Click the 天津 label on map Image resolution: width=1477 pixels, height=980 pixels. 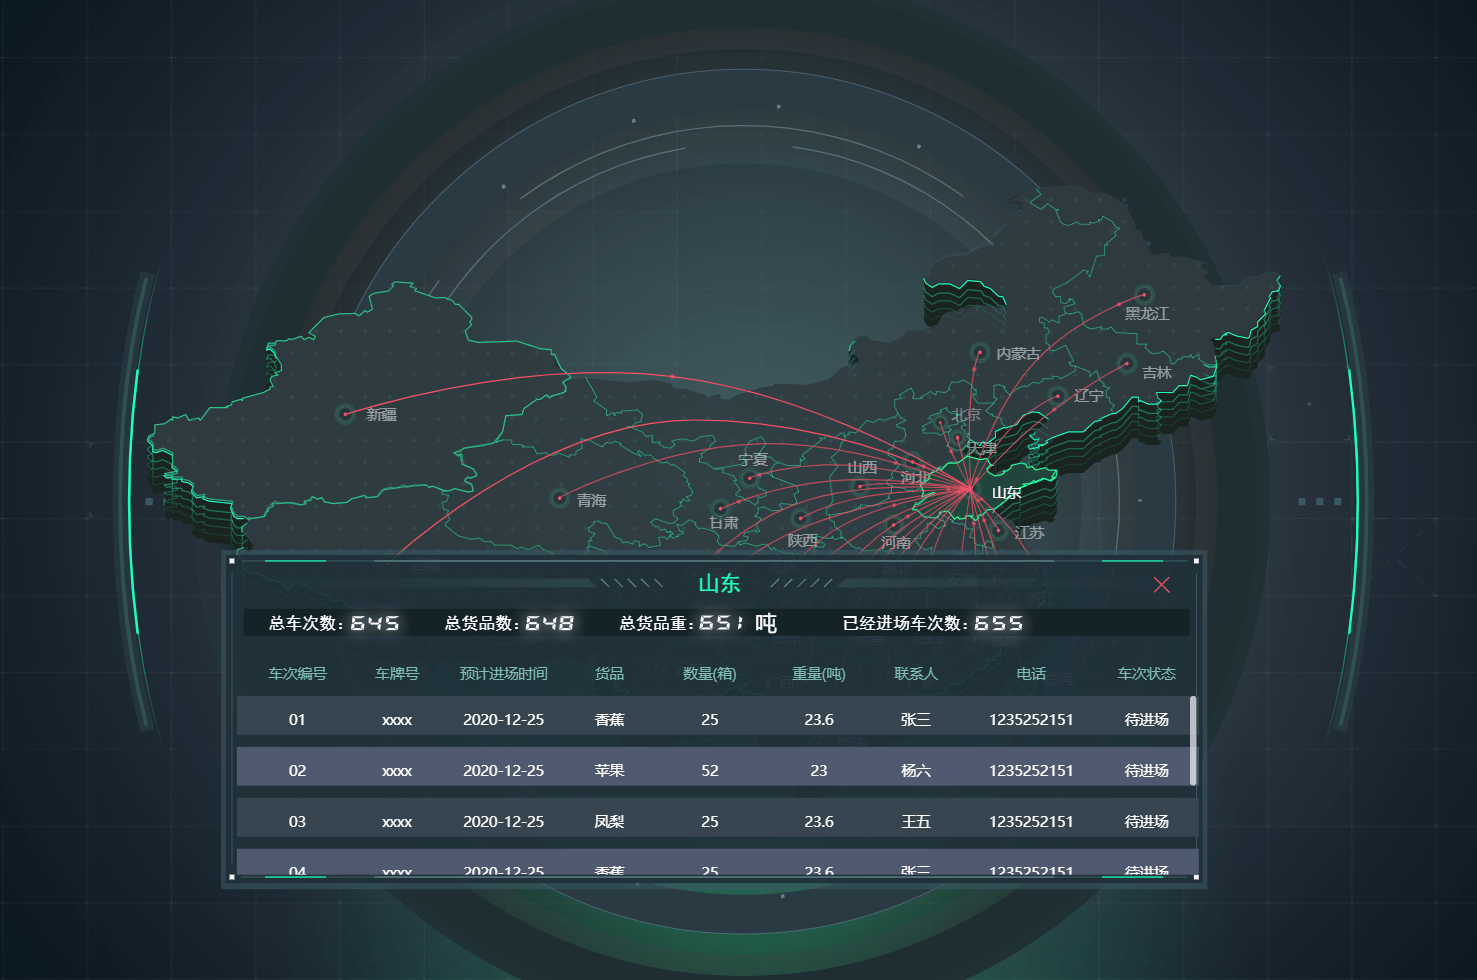pos(981,448)
